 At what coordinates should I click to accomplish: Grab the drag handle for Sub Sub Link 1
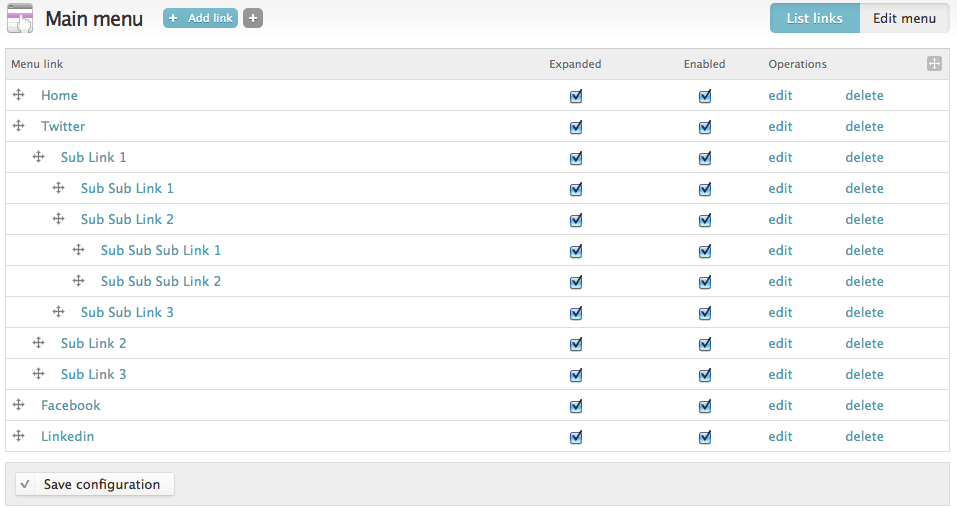click(x=59, y=188)
